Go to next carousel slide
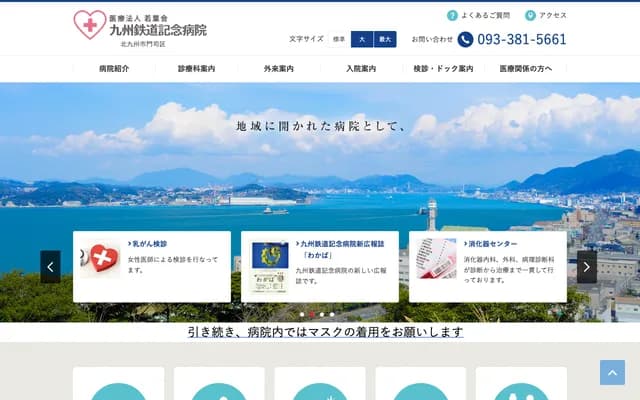 (x=587, y=267)
